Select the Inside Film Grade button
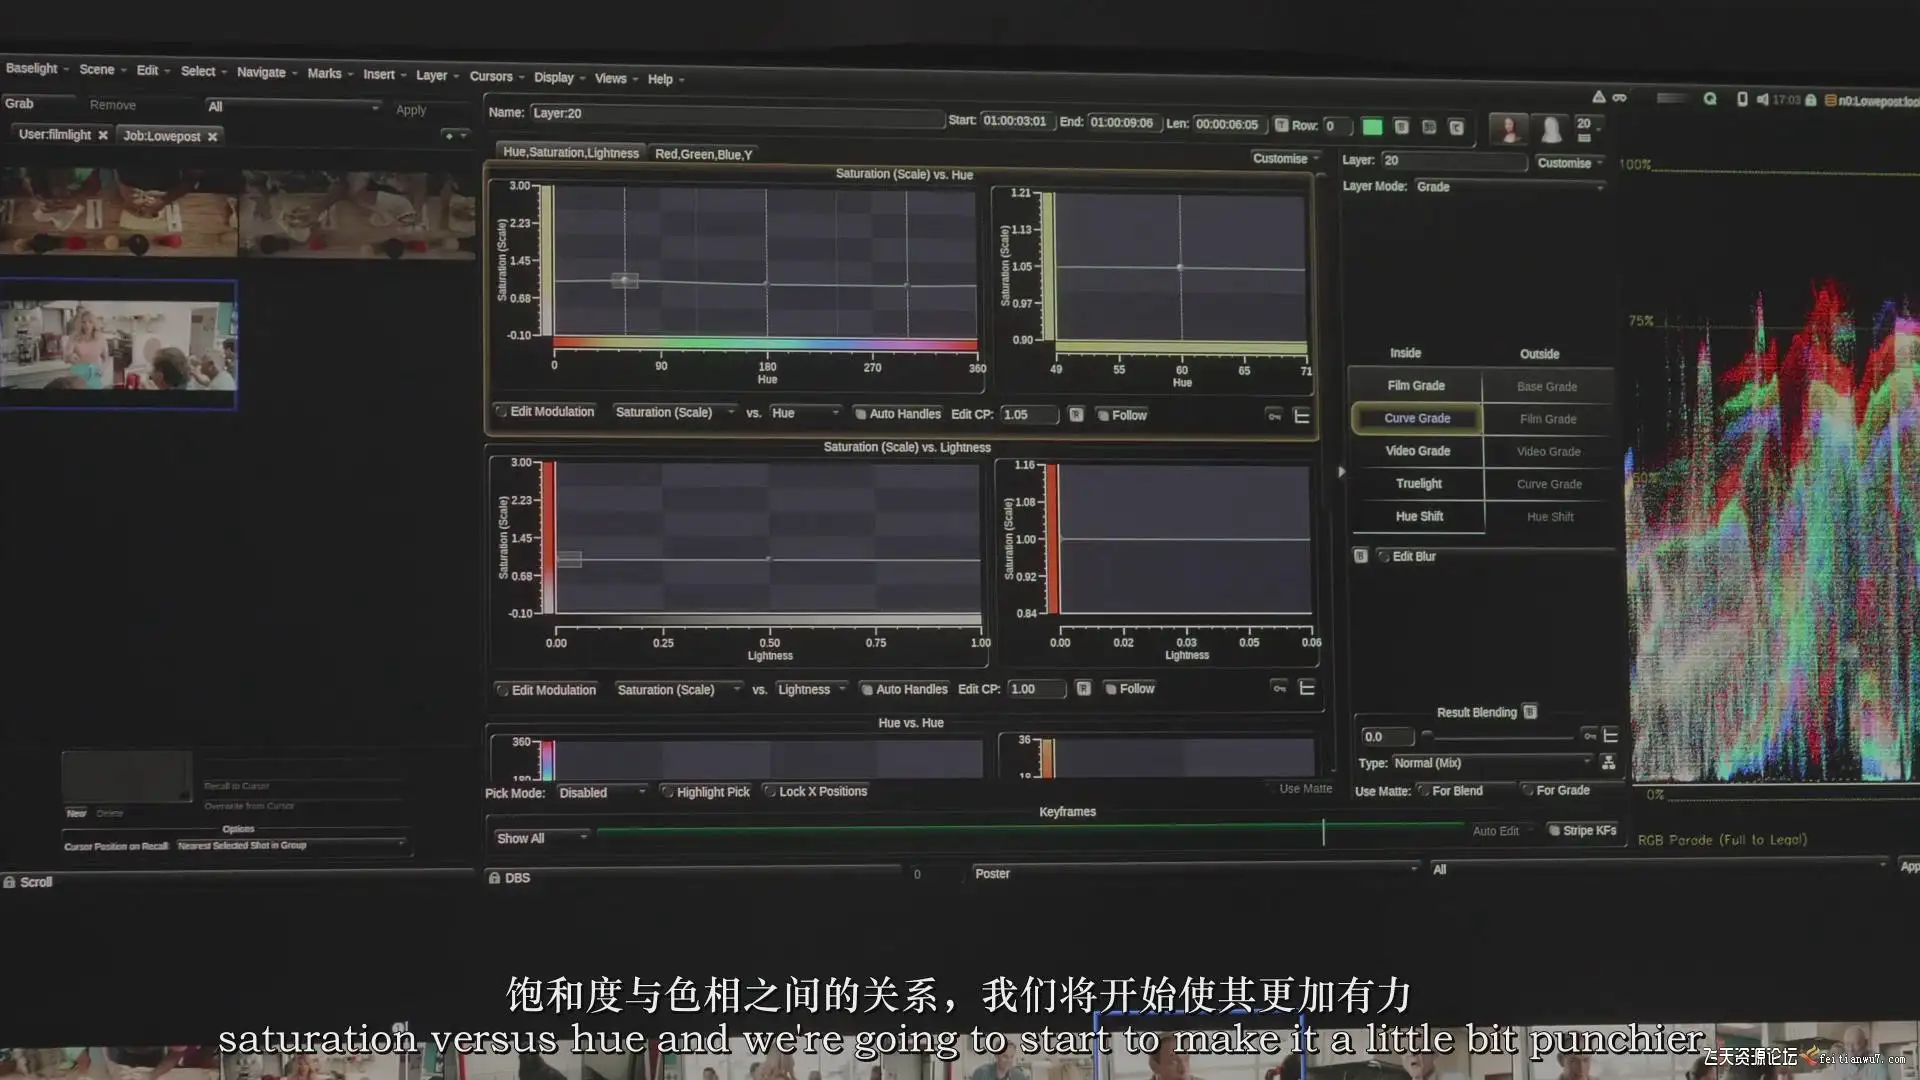This screenshot has height=1080, width=1920. point(1415,386)
